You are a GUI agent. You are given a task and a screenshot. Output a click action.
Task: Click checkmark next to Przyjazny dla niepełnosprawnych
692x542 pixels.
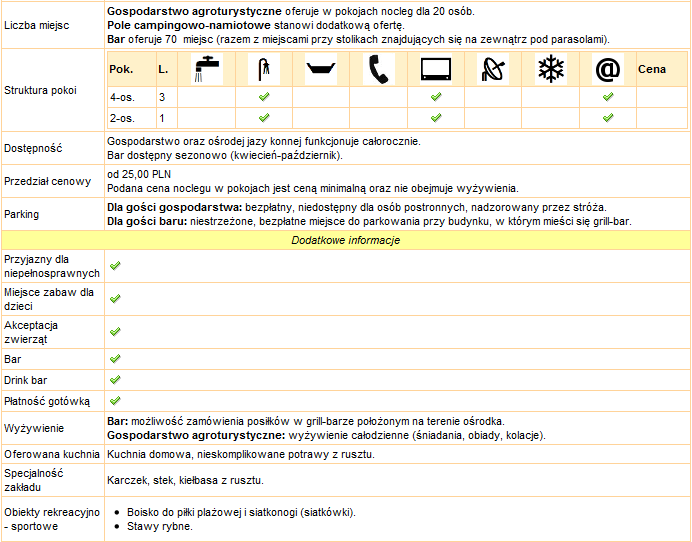[115, 266]
